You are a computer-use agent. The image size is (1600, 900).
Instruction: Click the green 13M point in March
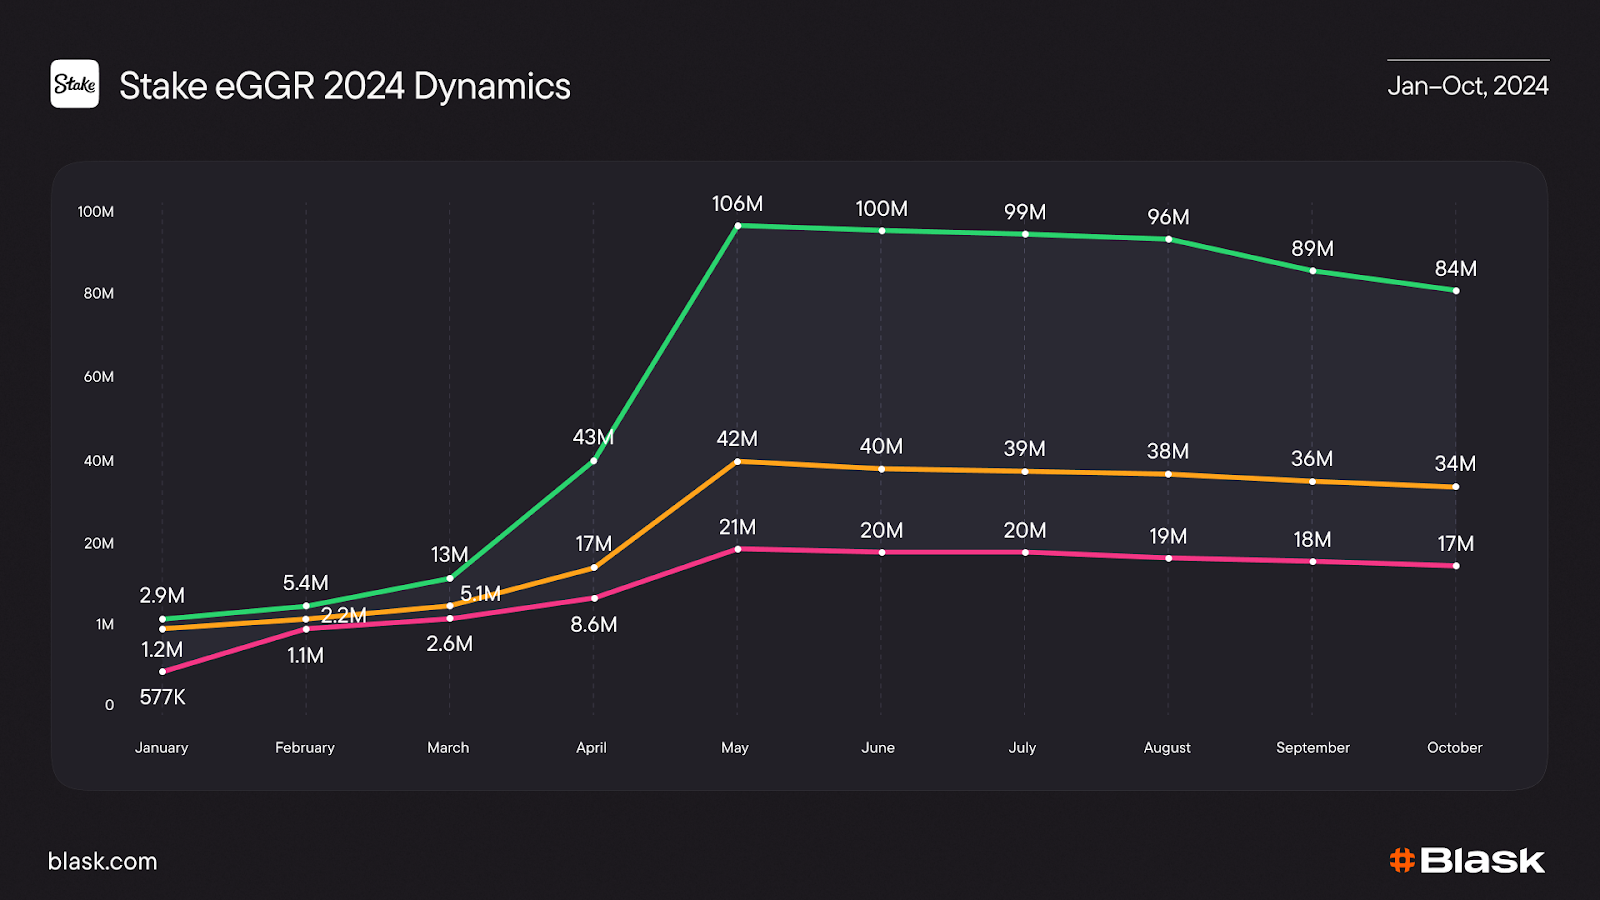[x=450, y=578]
